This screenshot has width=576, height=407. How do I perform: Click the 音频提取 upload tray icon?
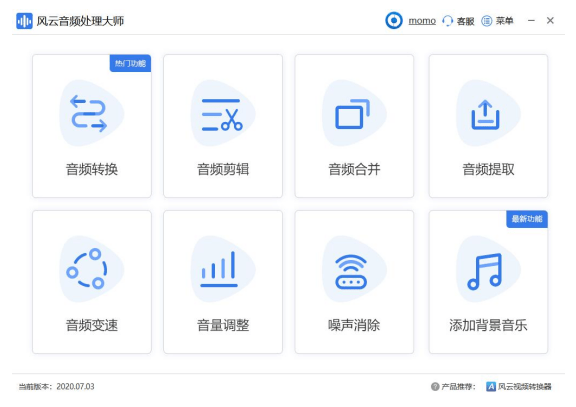[x=485, y=115]
